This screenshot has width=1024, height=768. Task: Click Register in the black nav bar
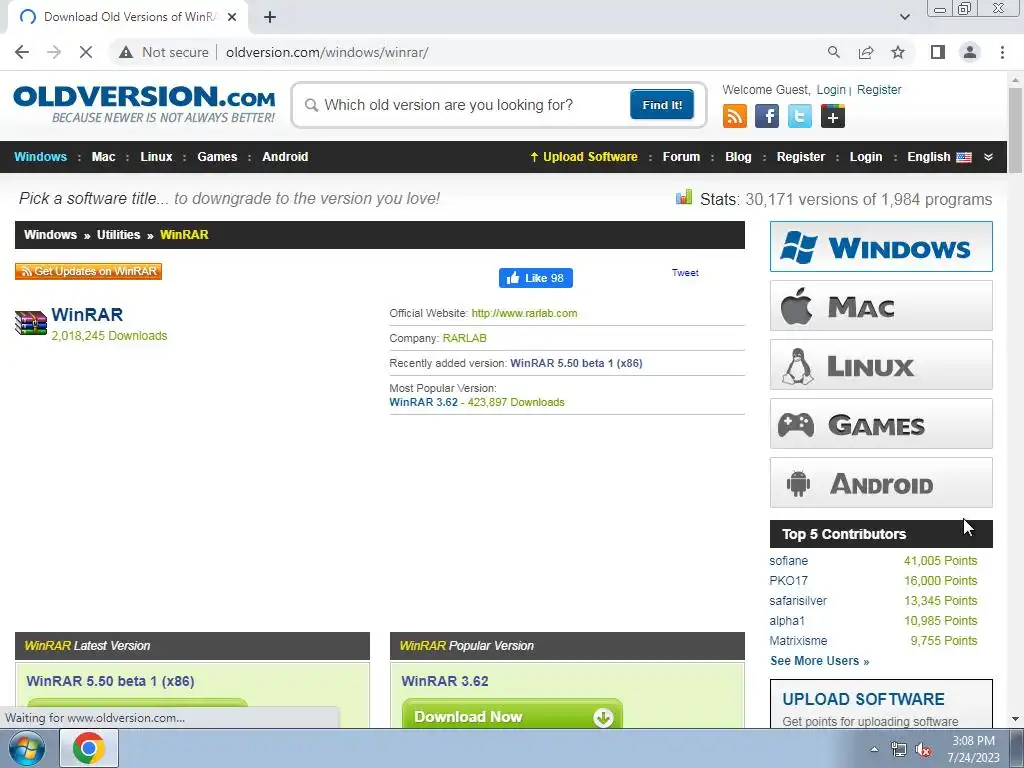[x=801, y=157]
